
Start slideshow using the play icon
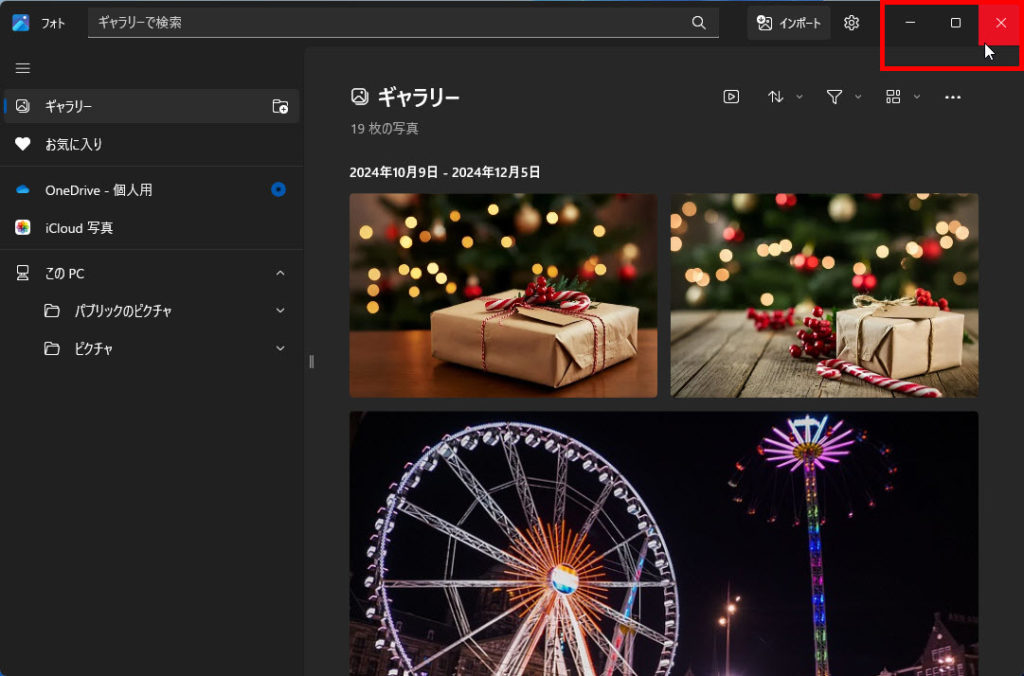(x=731, y=97)
